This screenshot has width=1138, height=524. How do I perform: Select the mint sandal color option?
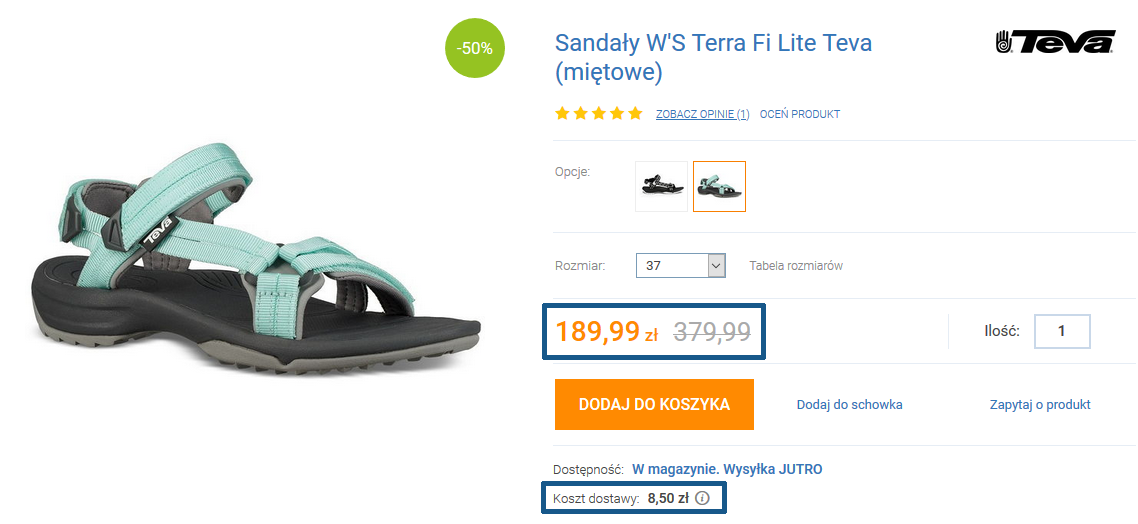[719, 186]
